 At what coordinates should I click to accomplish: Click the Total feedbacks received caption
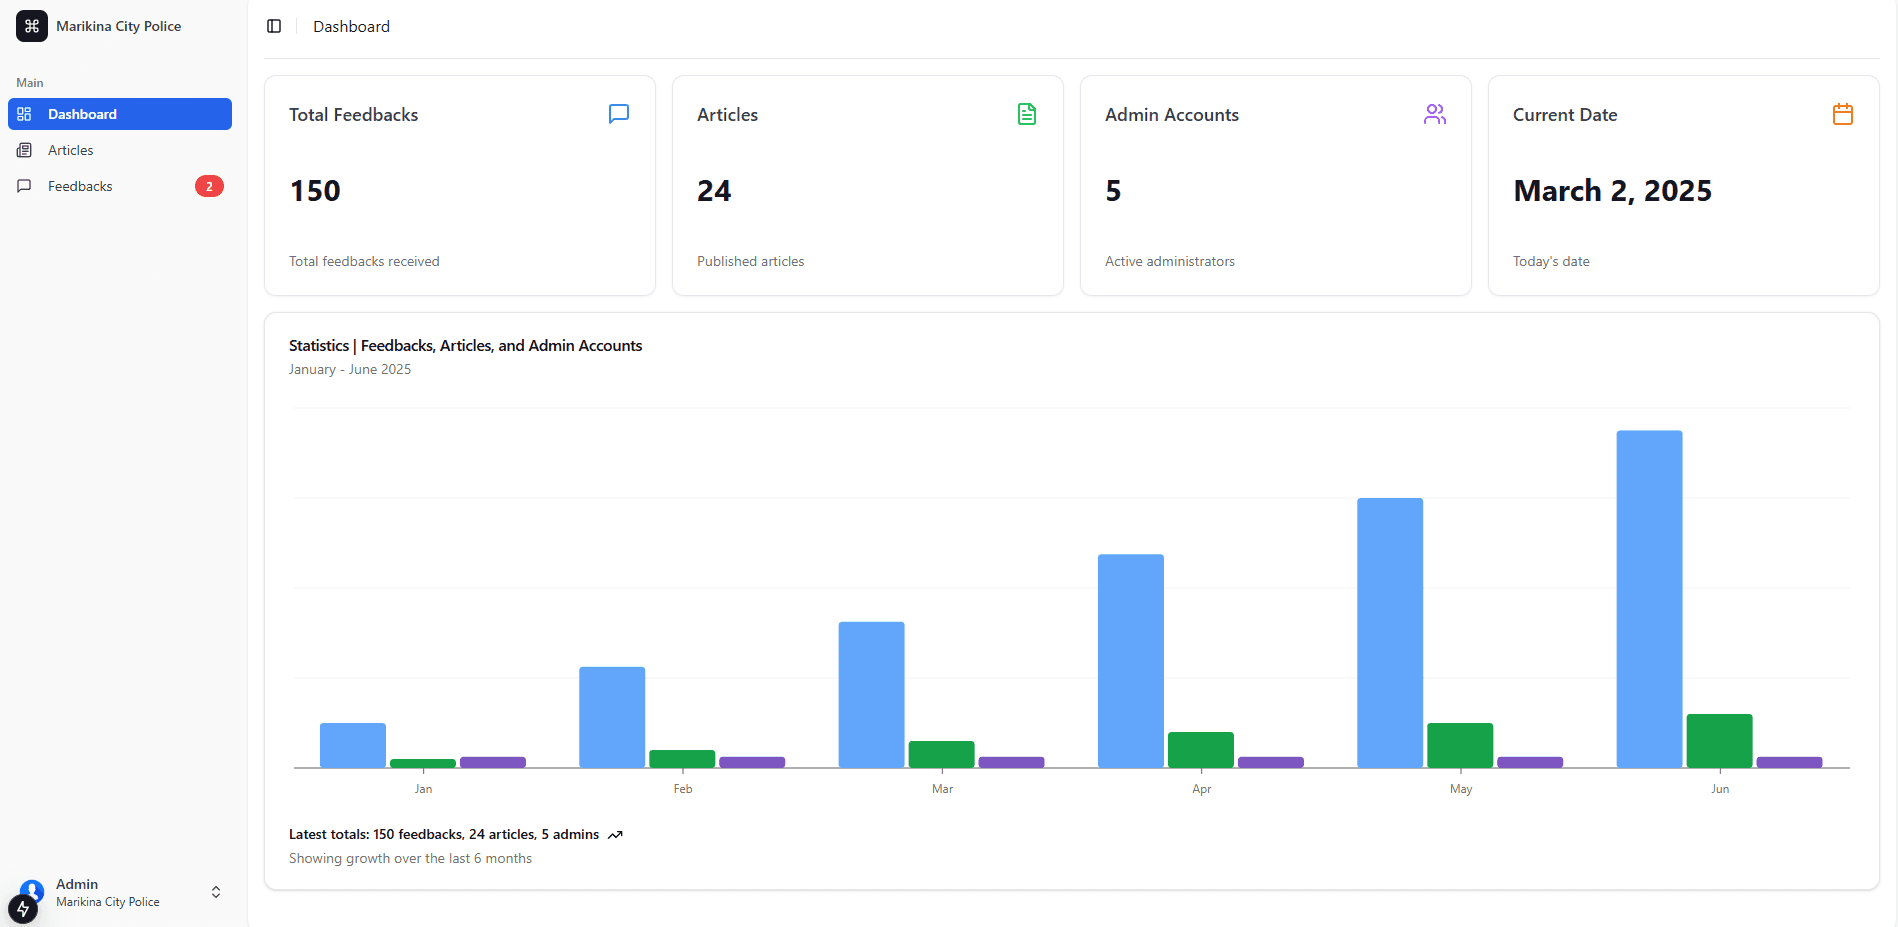click(364, 261)
